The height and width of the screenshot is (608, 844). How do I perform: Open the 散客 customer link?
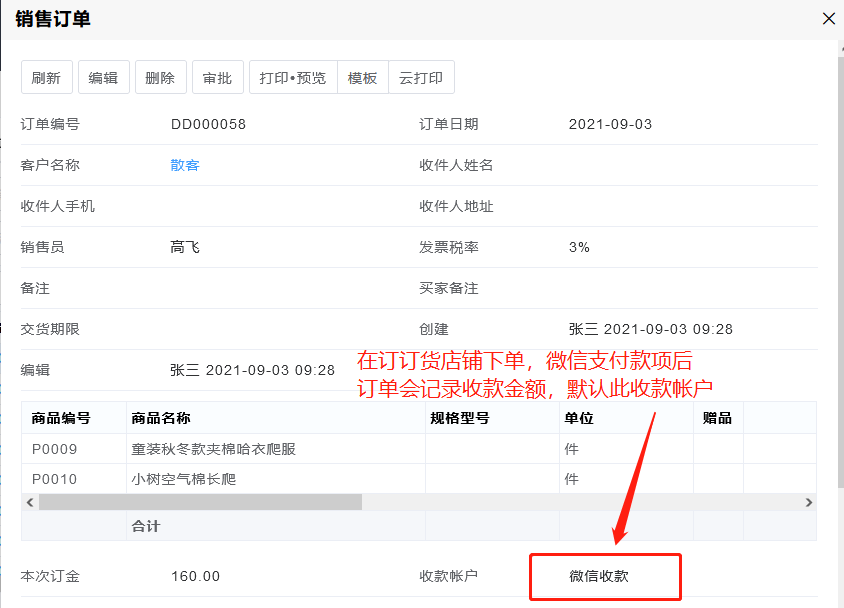(185, 165)
